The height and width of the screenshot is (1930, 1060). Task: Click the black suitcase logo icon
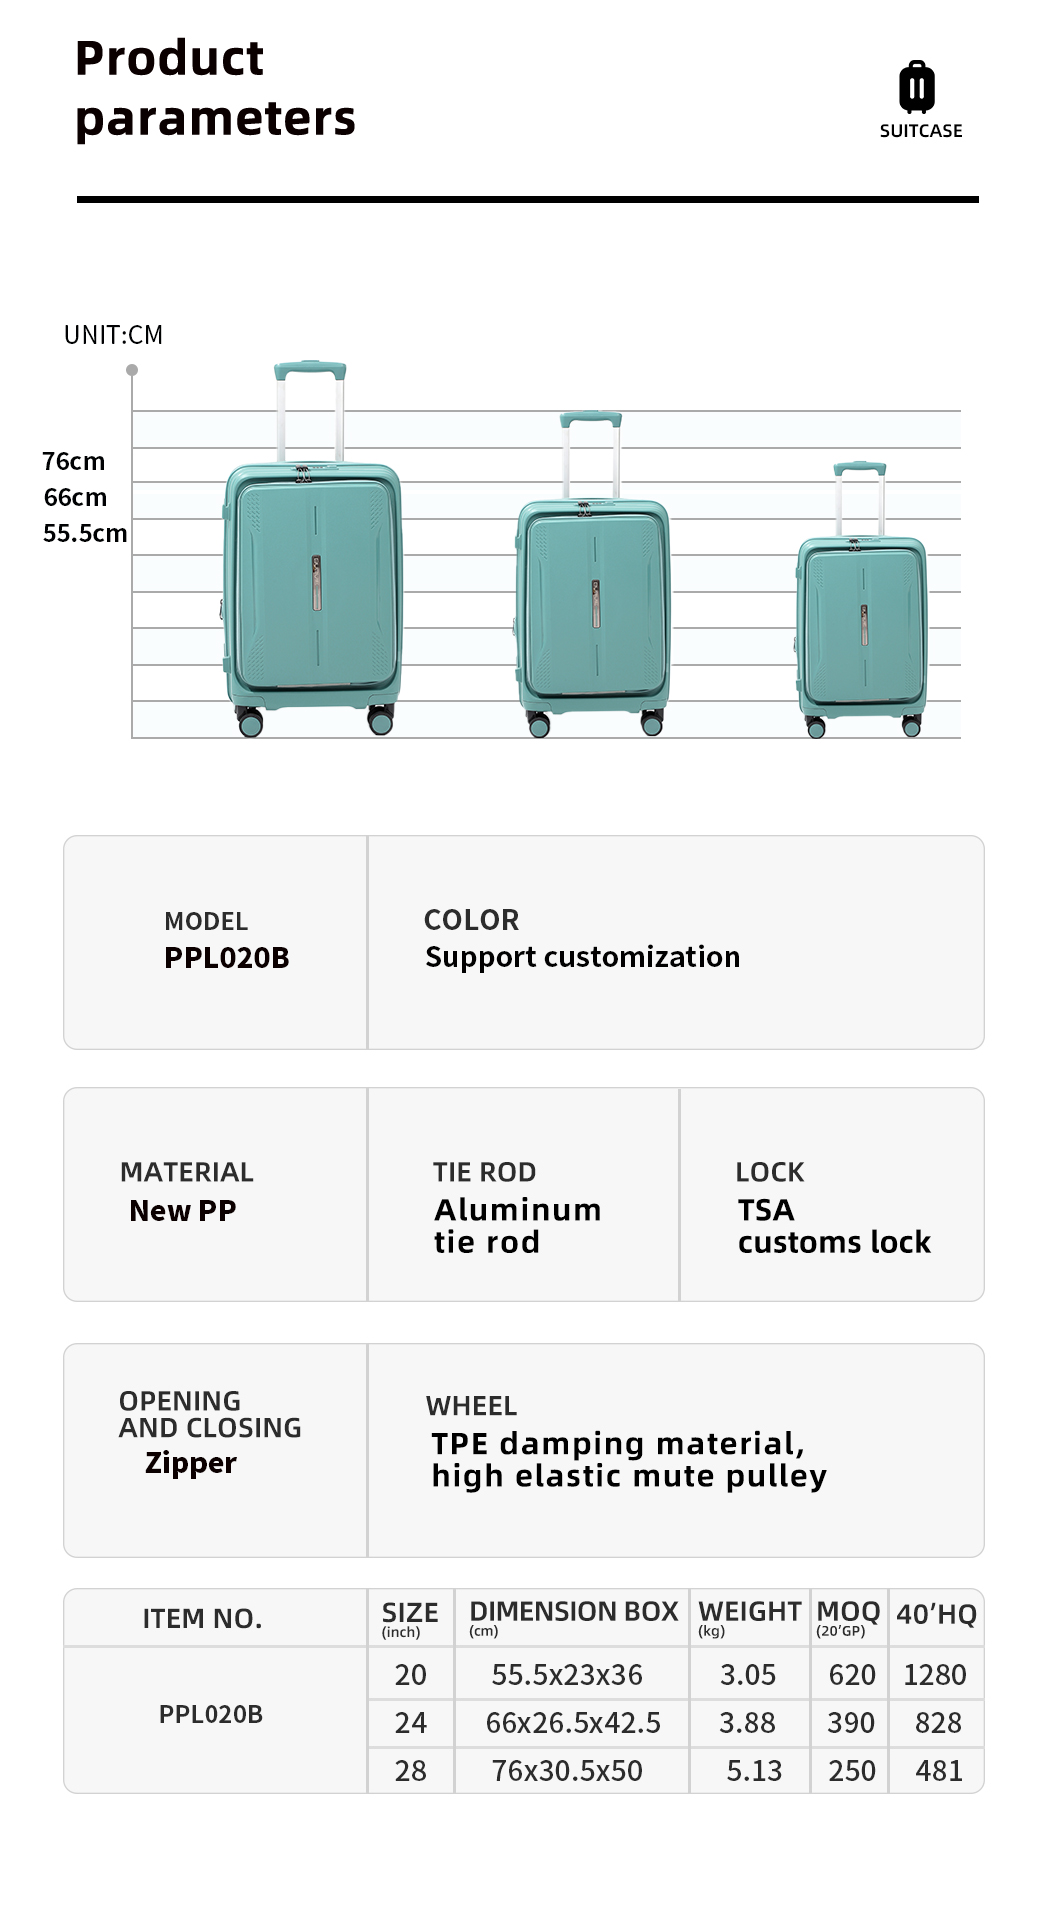(917, 87)
